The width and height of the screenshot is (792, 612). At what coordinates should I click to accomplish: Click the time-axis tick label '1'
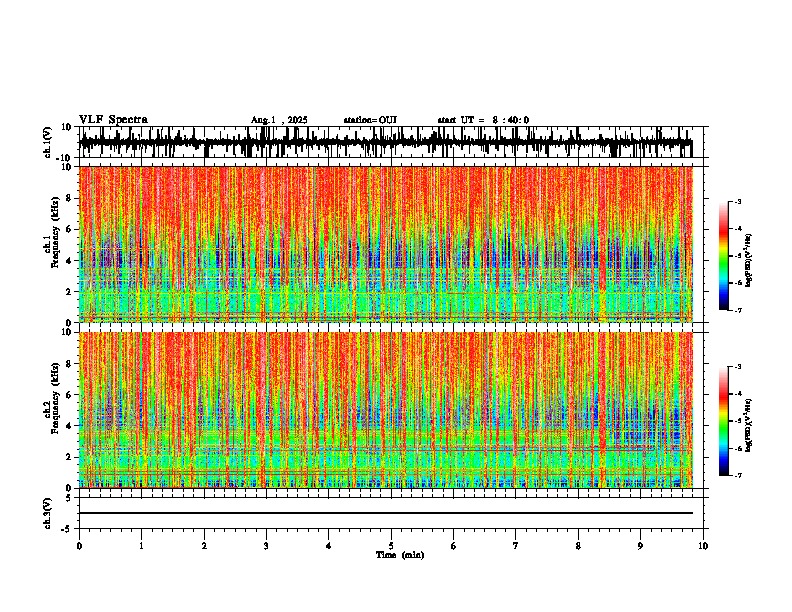pyautogui.click(x=141, y=546)
